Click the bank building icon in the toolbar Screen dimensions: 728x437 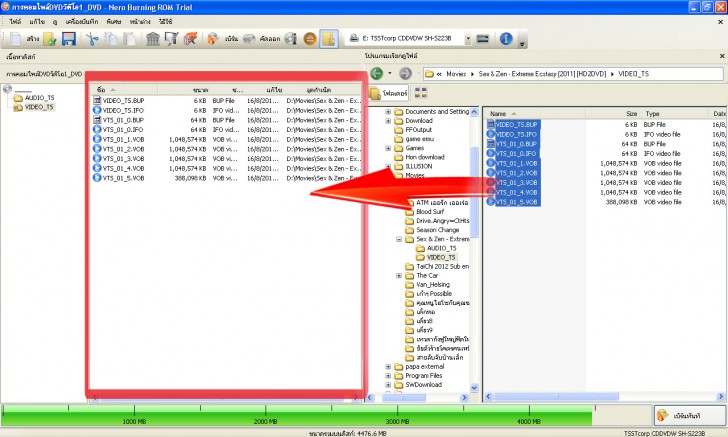(153, 39)
